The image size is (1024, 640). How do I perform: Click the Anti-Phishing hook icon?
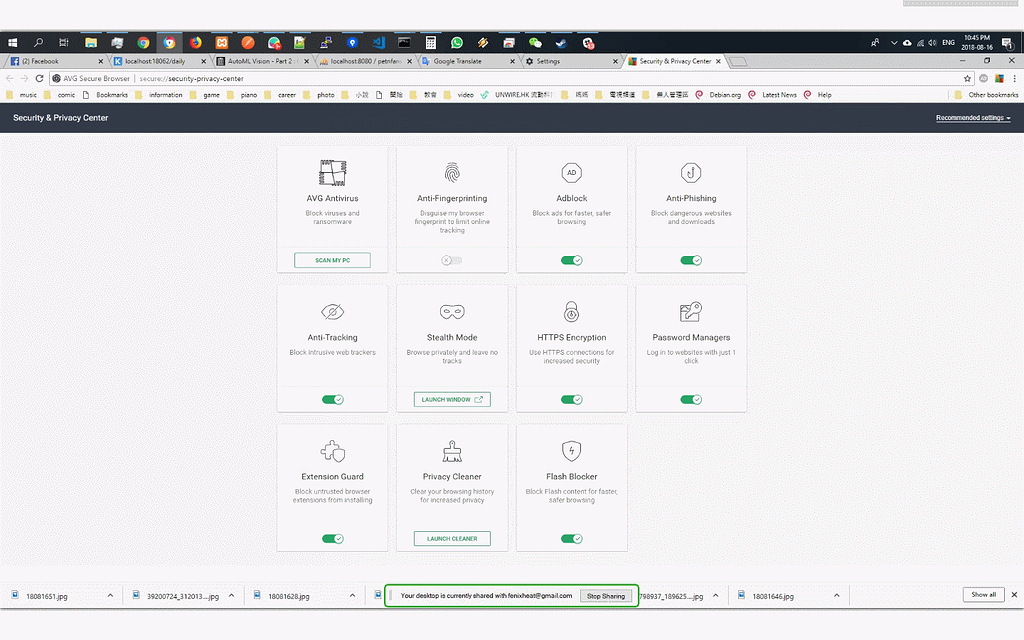click(x=691, y=172)
